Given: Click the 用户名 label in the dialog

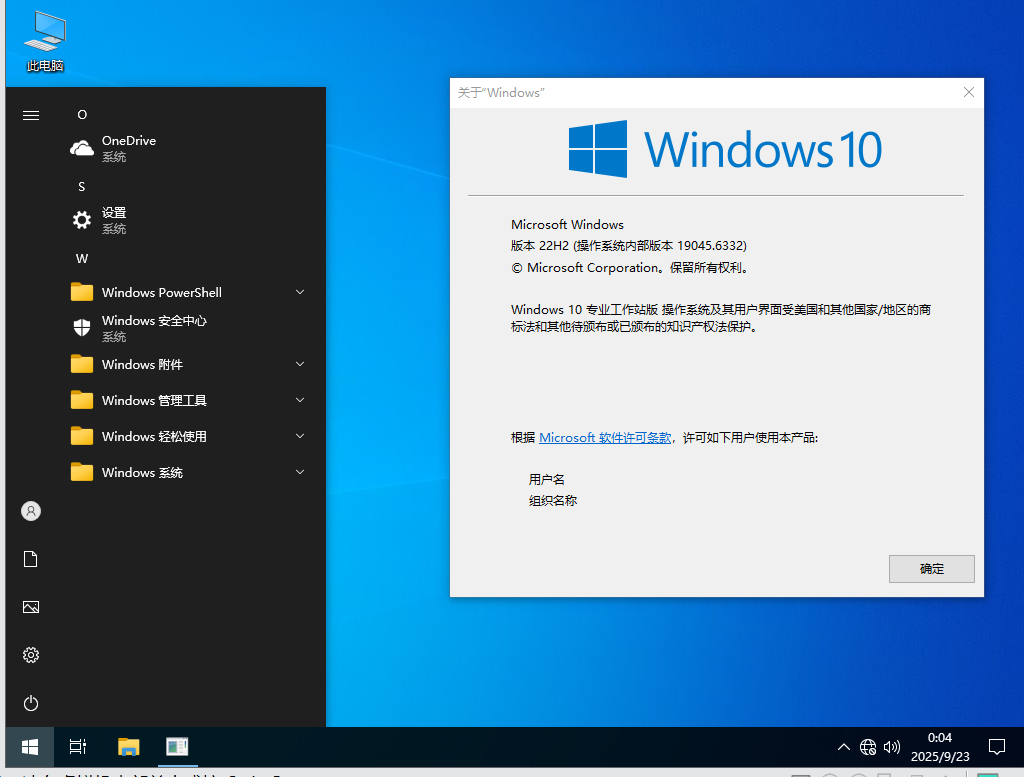Looking at the screenshot, I should 546,479.
